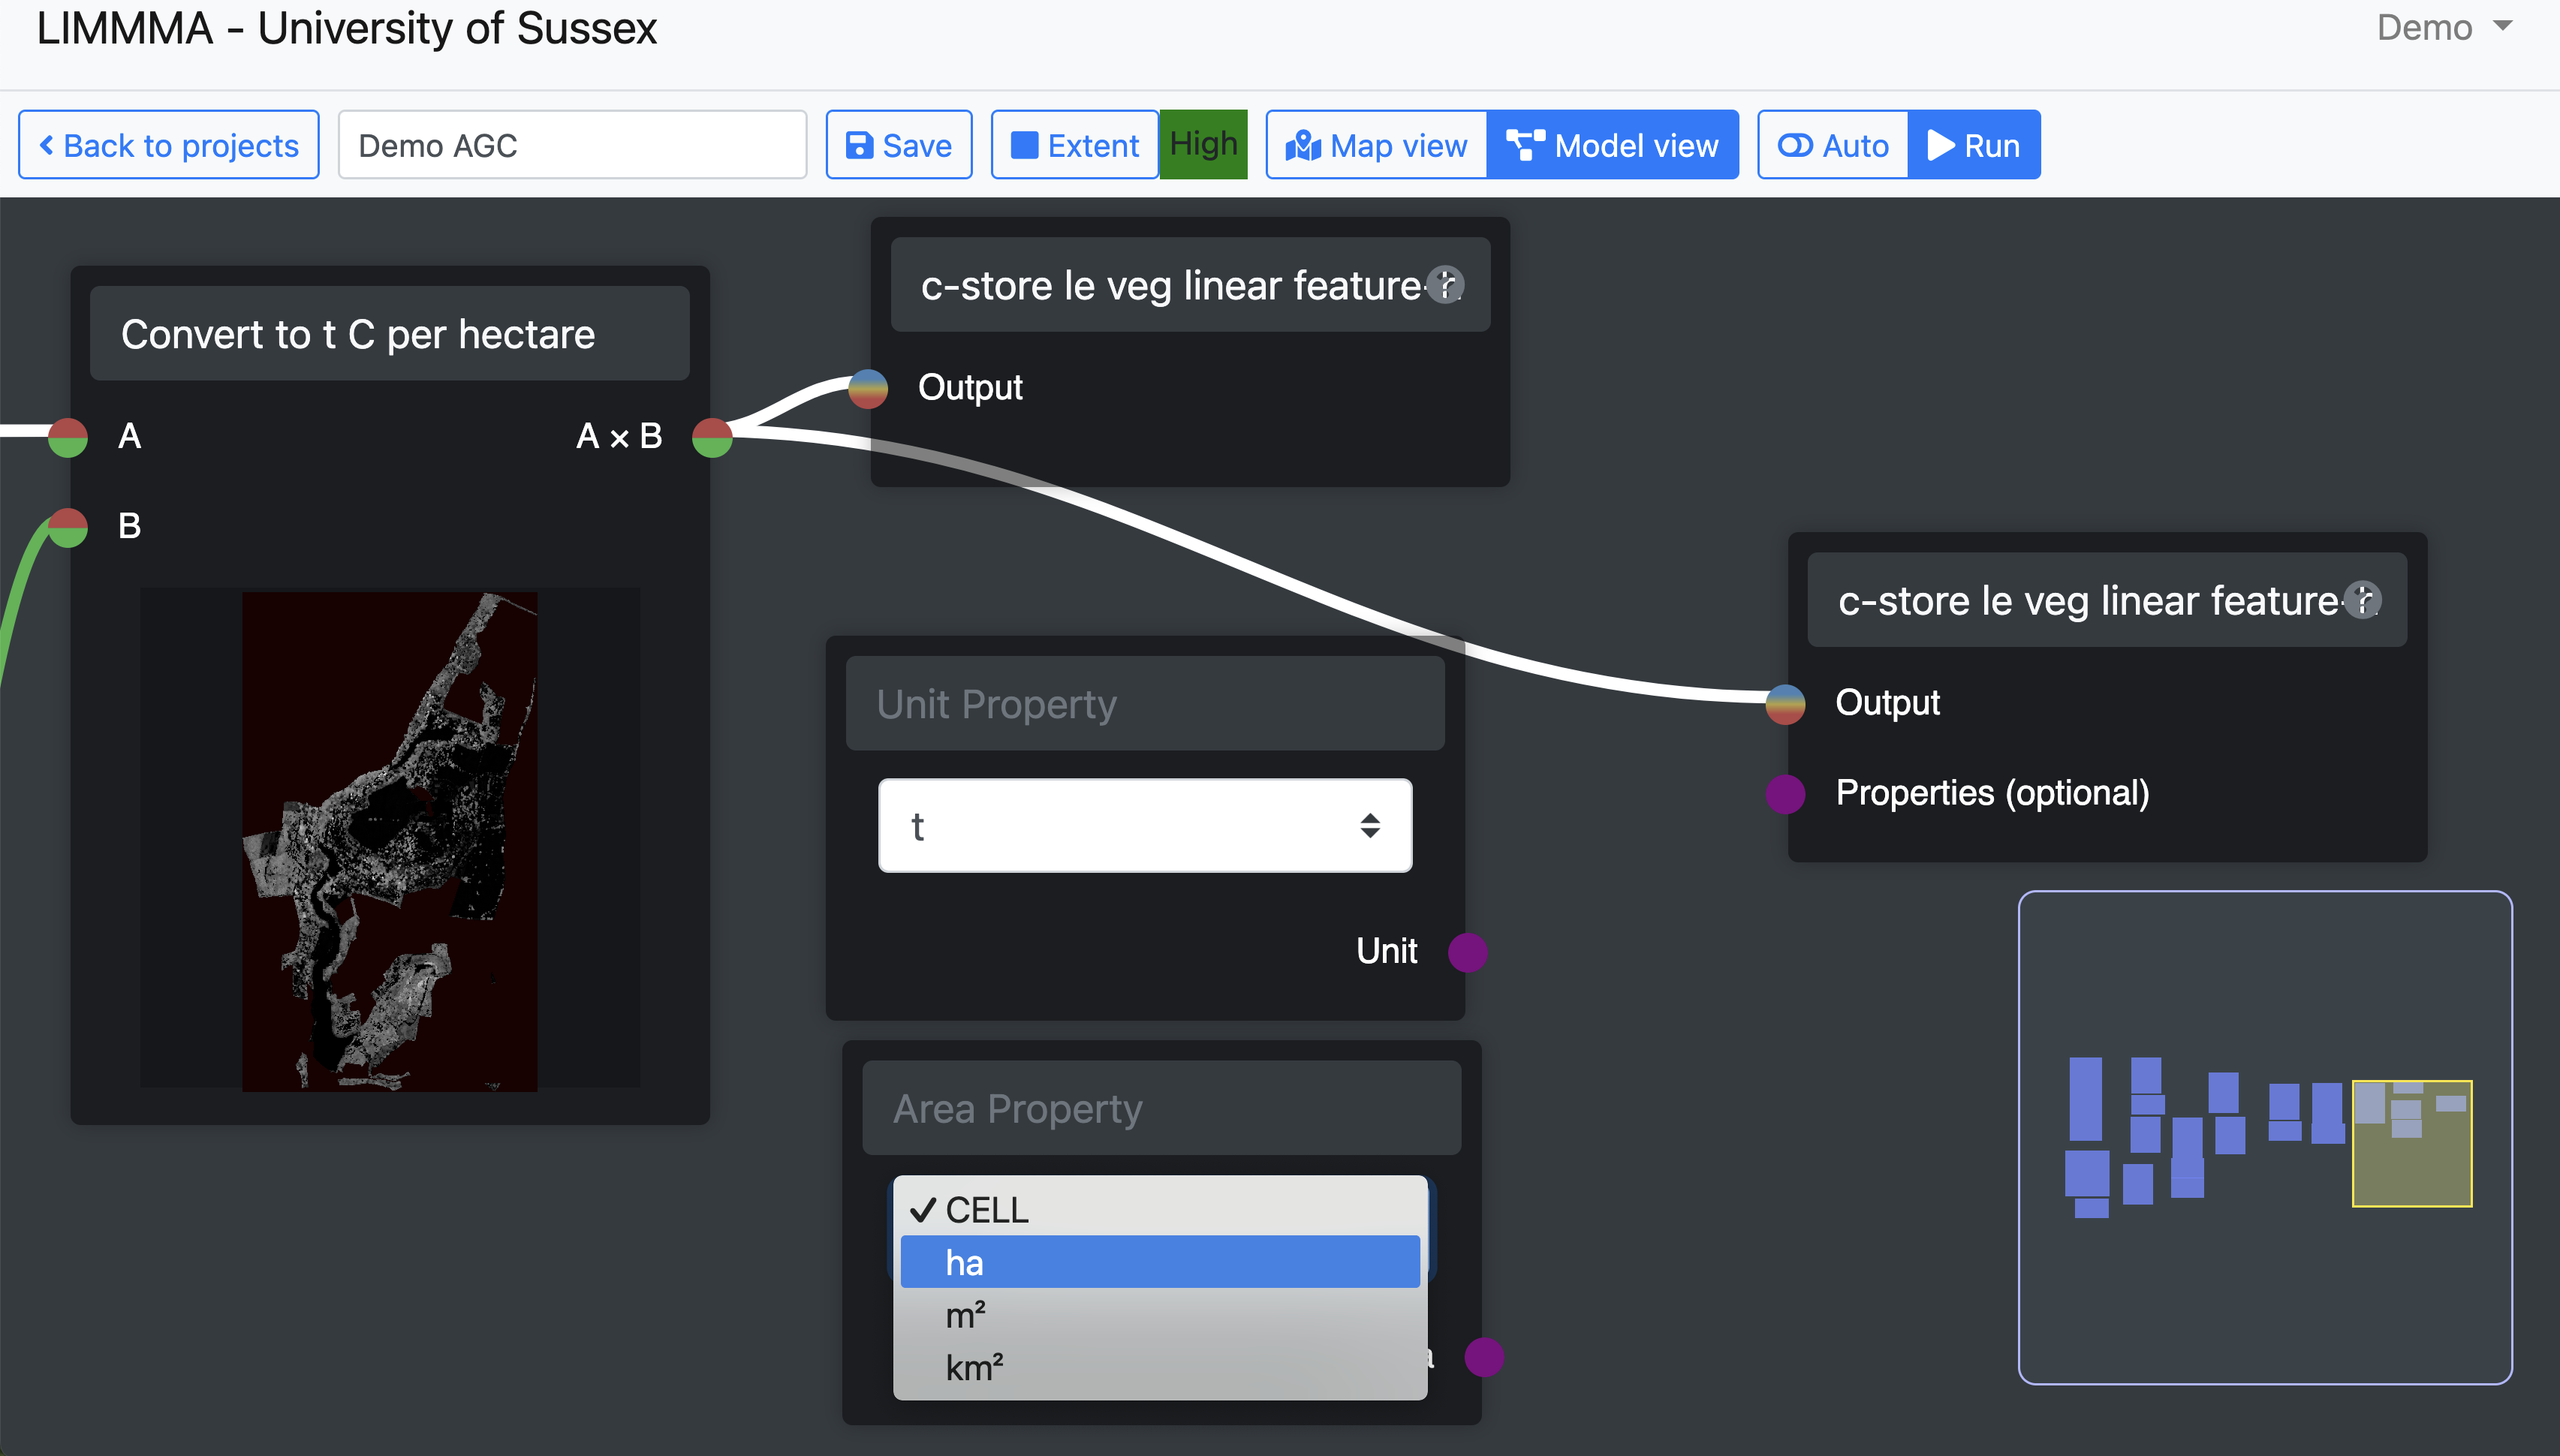Click Output socket of right c-store node
Viewport: 2560px width, 1456px height.
tap(1785, 703)
